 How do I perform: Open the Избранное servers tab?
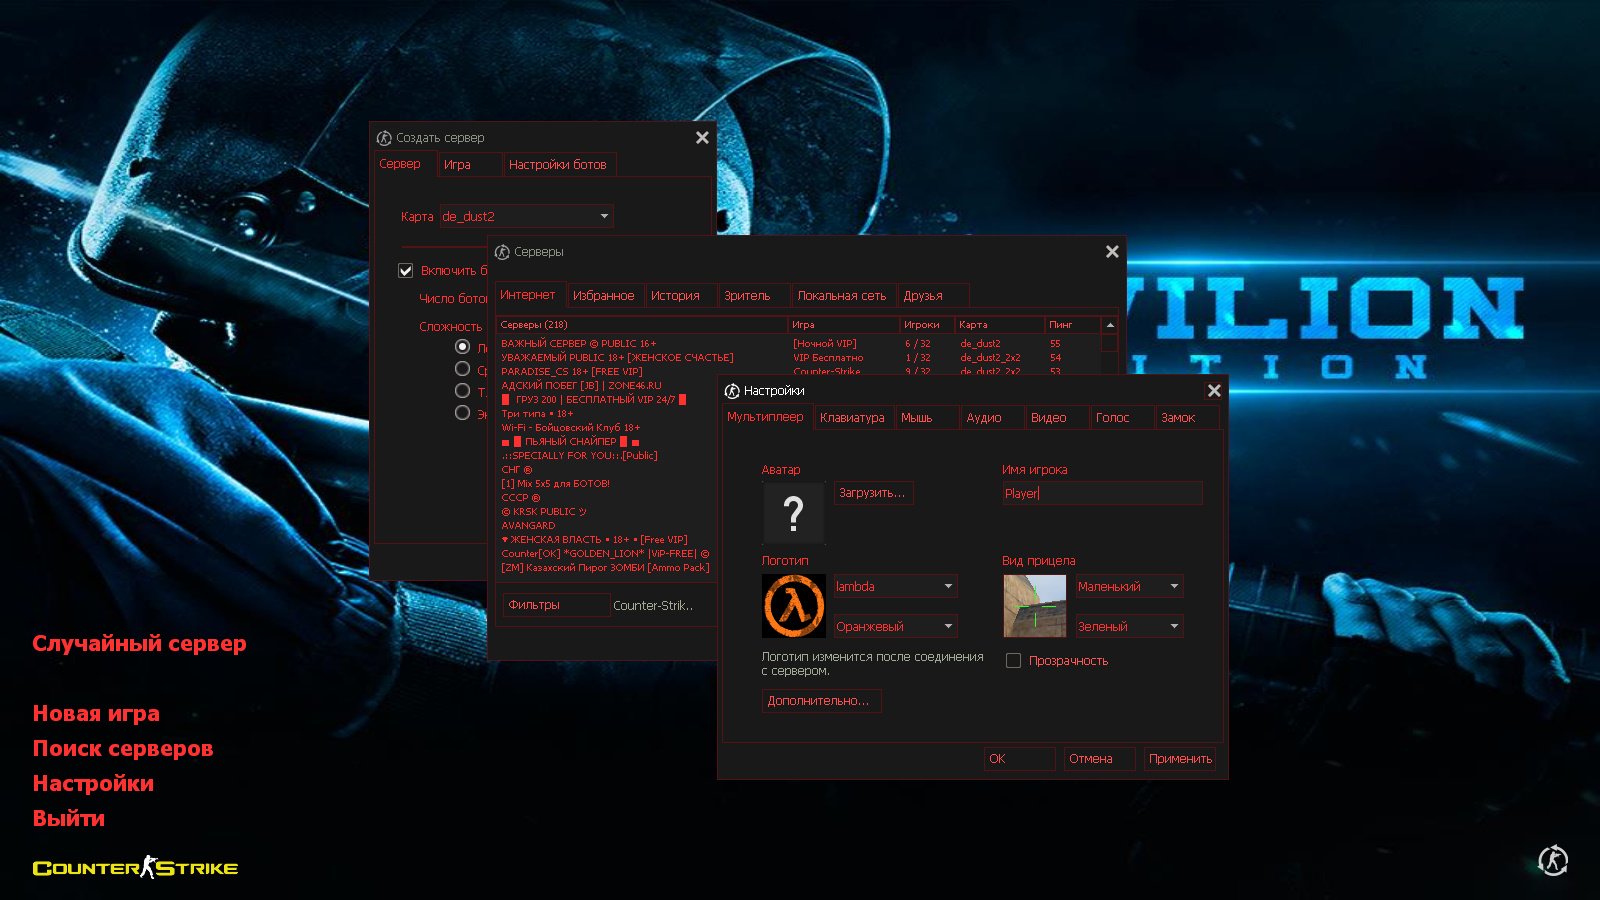pyautogui.click(x=603, y=296)
